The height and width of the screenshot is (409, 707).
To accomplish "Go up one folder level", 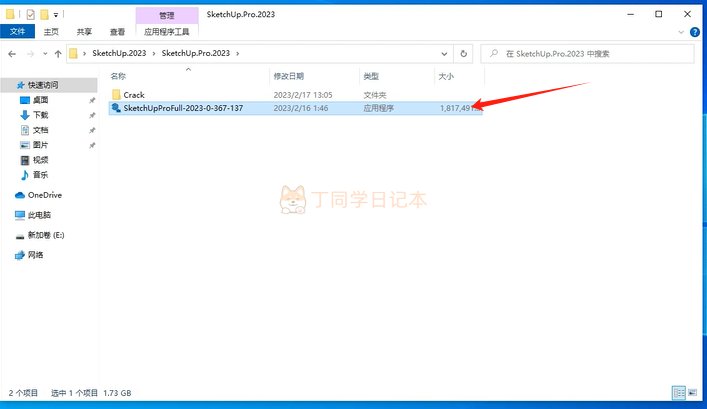I will [58, 54].
